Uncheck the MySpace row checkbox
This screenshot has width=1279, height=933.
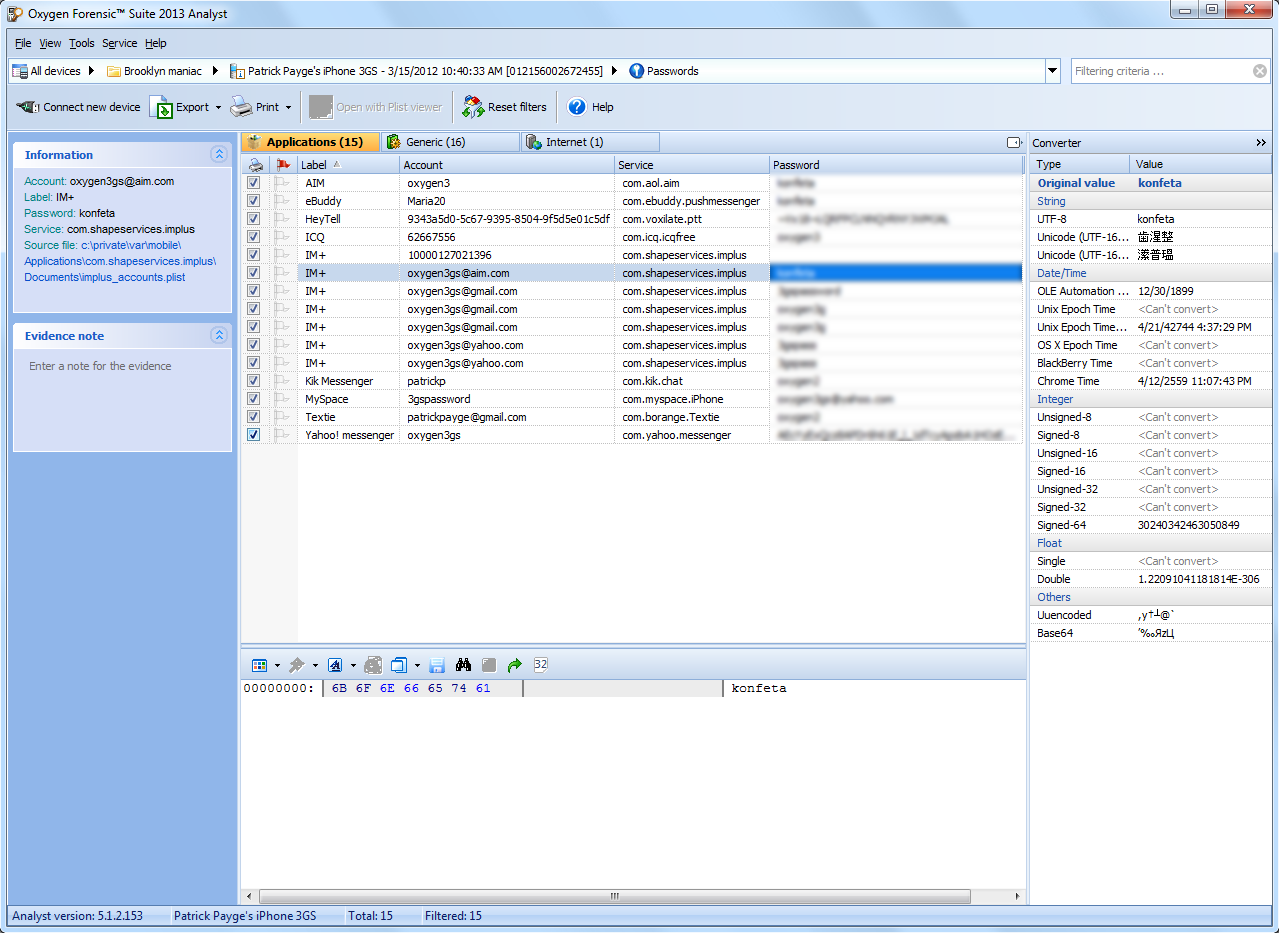254,399
